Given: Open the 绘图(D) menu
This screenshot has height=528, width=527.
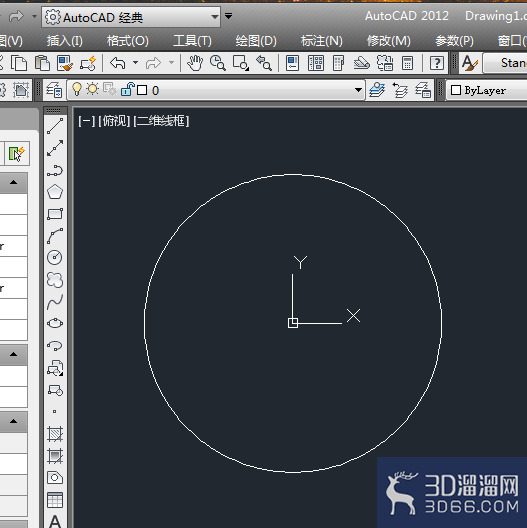Looking at the screenshot, I should point(256,41).
